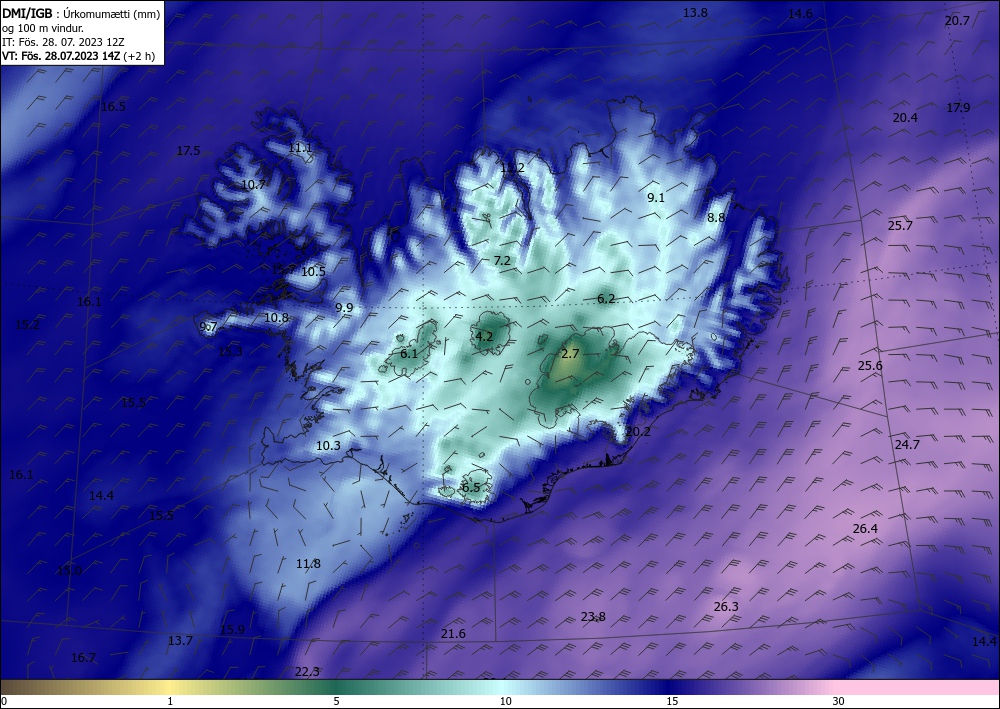Click the colour scale label 15
1000x709 pixels.
pyautogui.click(x=672, y=701)
